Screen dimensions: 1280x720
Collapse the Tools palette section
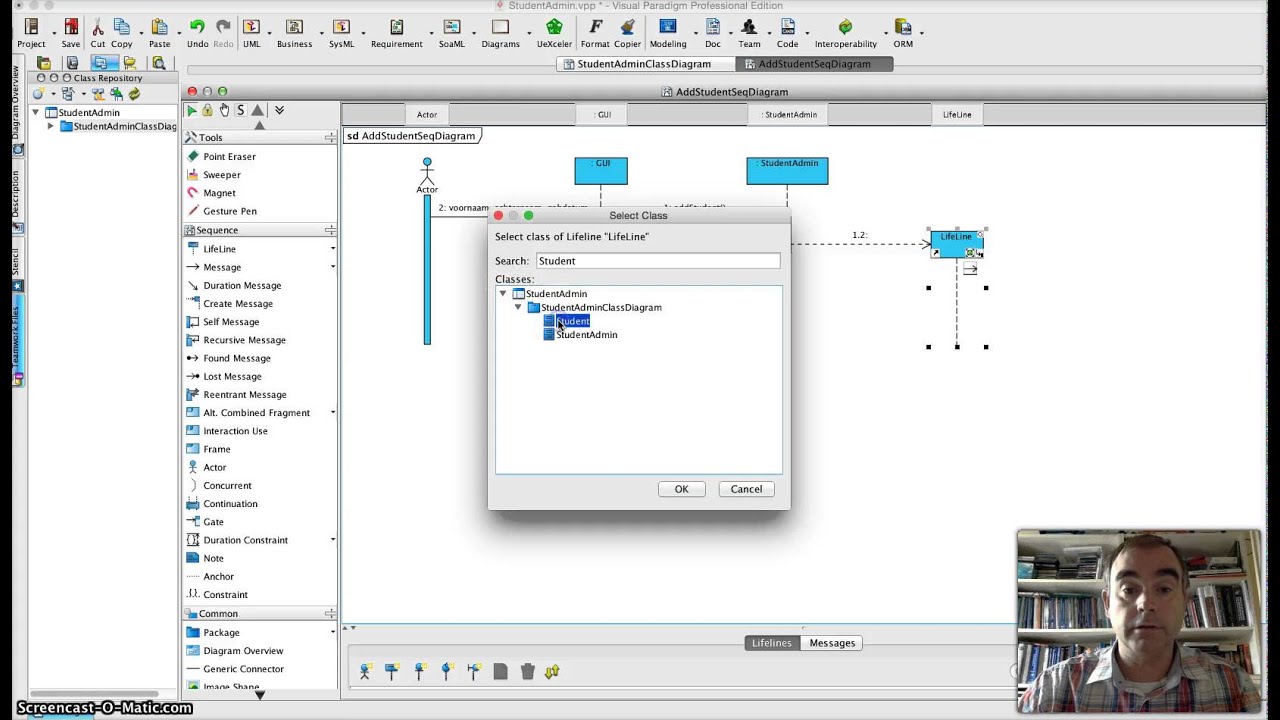pos(330,138)
